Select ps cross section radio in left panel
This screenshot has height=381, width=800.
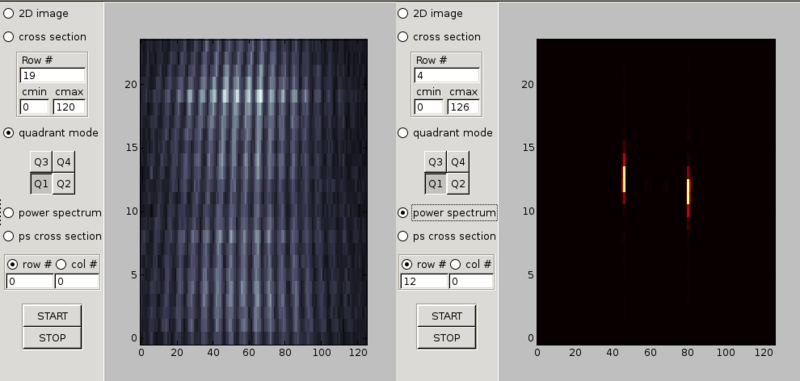(9, 236)
